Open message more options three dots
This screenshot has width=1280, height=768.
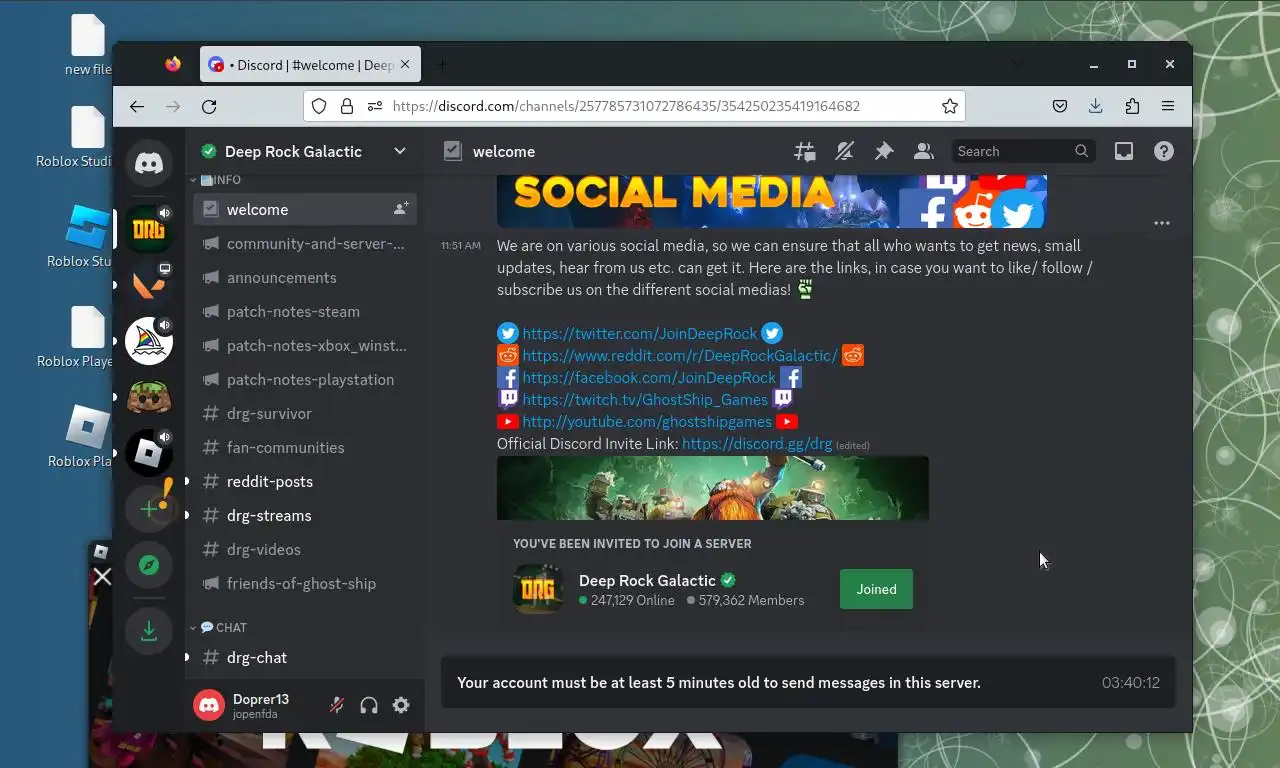point(1162,223)
